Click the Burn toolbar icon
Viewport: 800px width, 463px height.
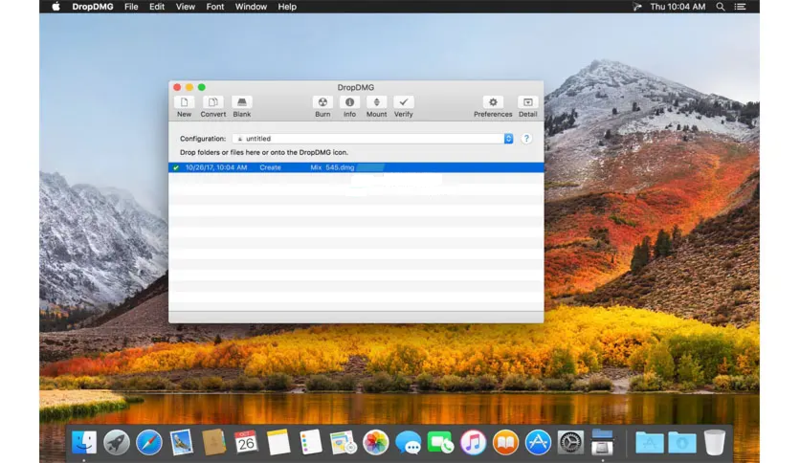(322, 102)
